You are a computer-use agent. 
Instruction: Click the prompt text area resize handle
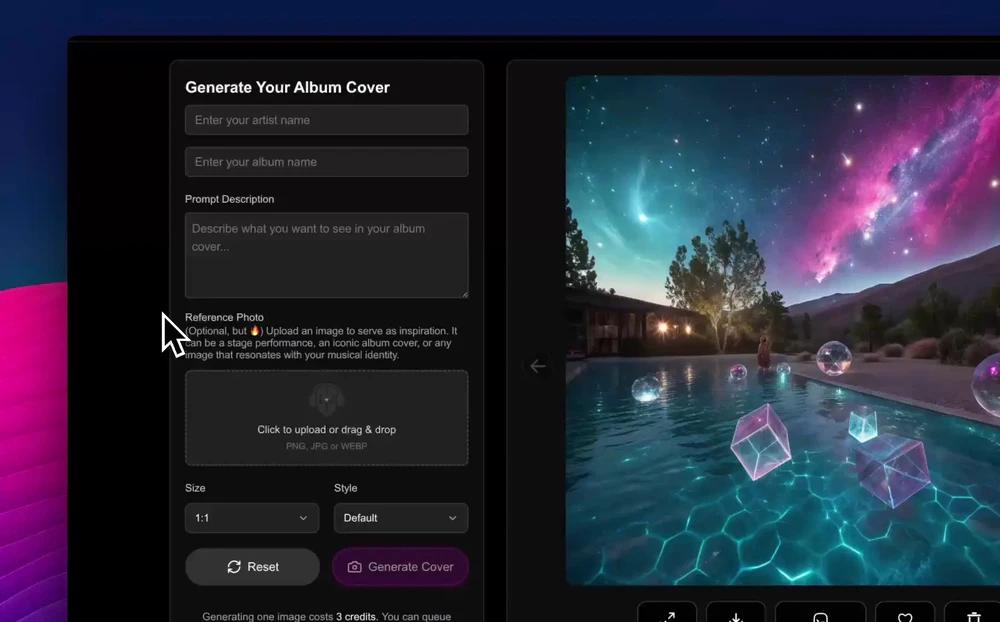pyautogui.click(x=464, y=294)
